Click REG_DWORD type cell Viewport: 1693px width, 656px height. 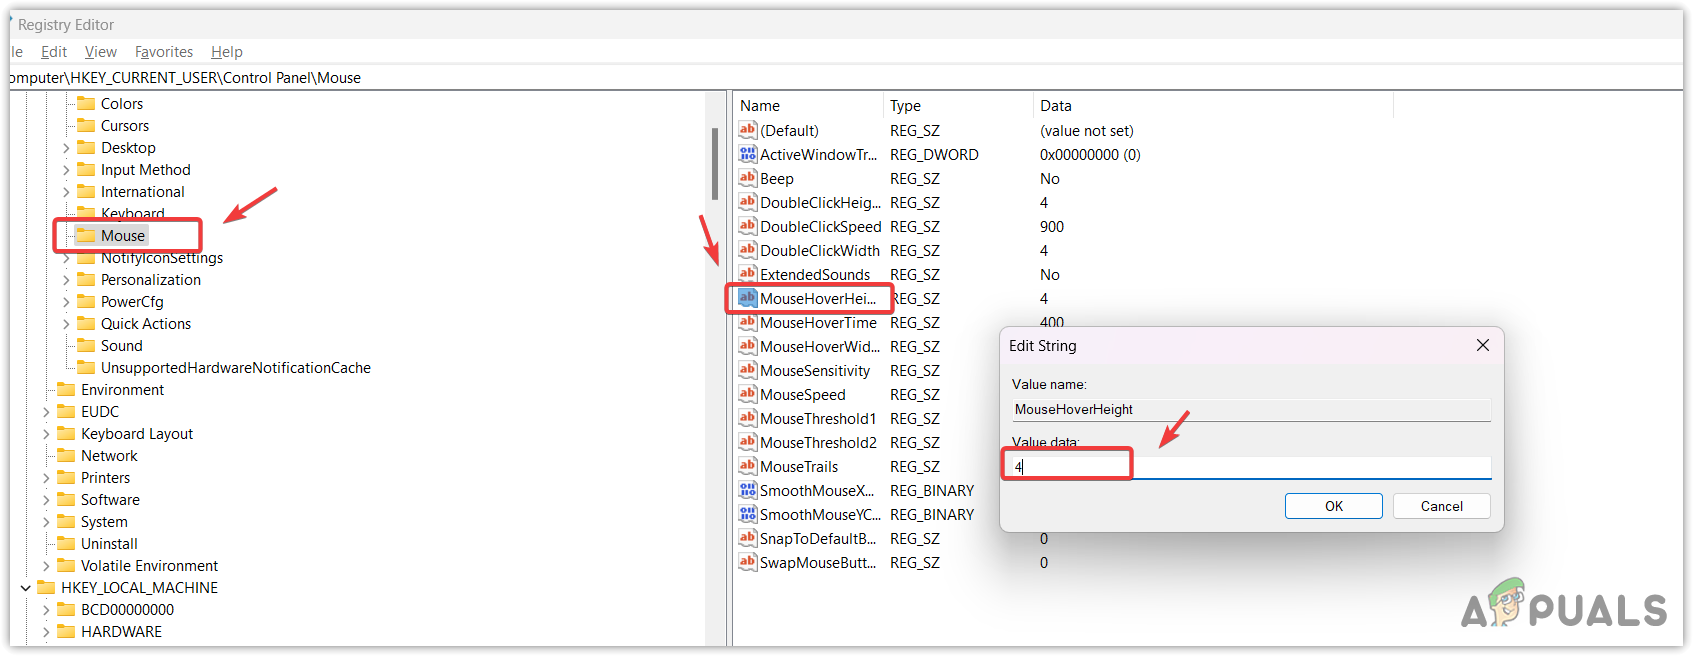[x=934, y=154]
